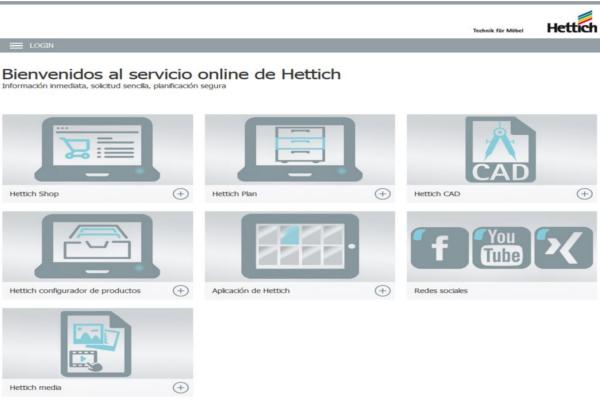Expand Aplicación de Hettich plus button
This screenshot has width=600, height=400.
[x=382, y=291]
